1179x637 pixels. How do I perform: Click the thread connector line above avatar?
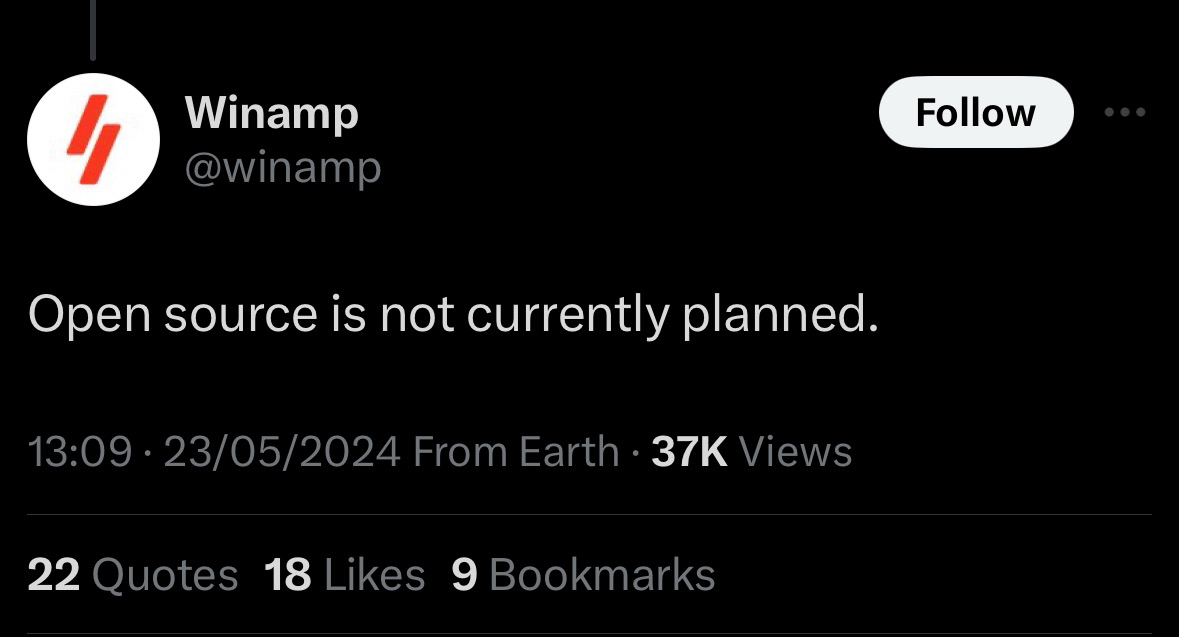(x=93, y=30)
